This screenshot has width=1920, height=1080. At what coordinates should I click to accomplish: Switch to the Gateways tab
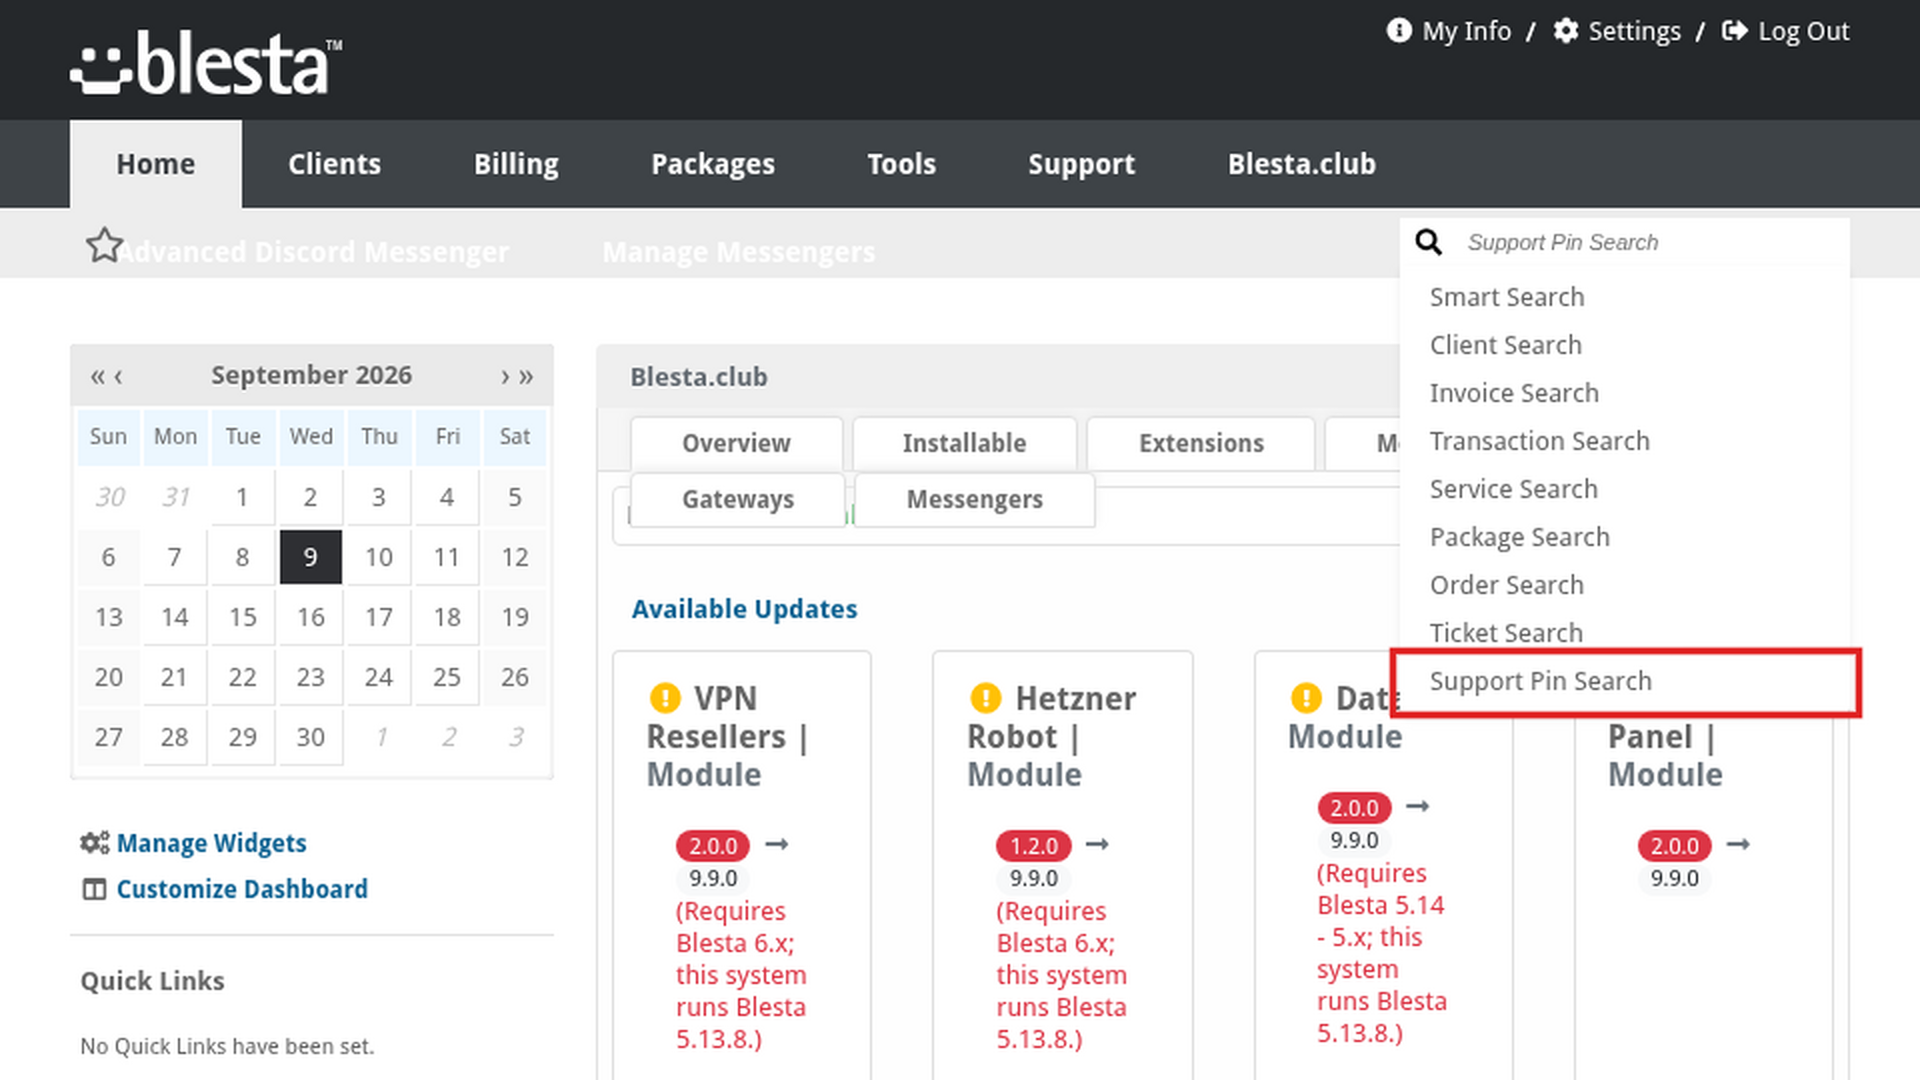pyautogui.click(x=738, y=499)
